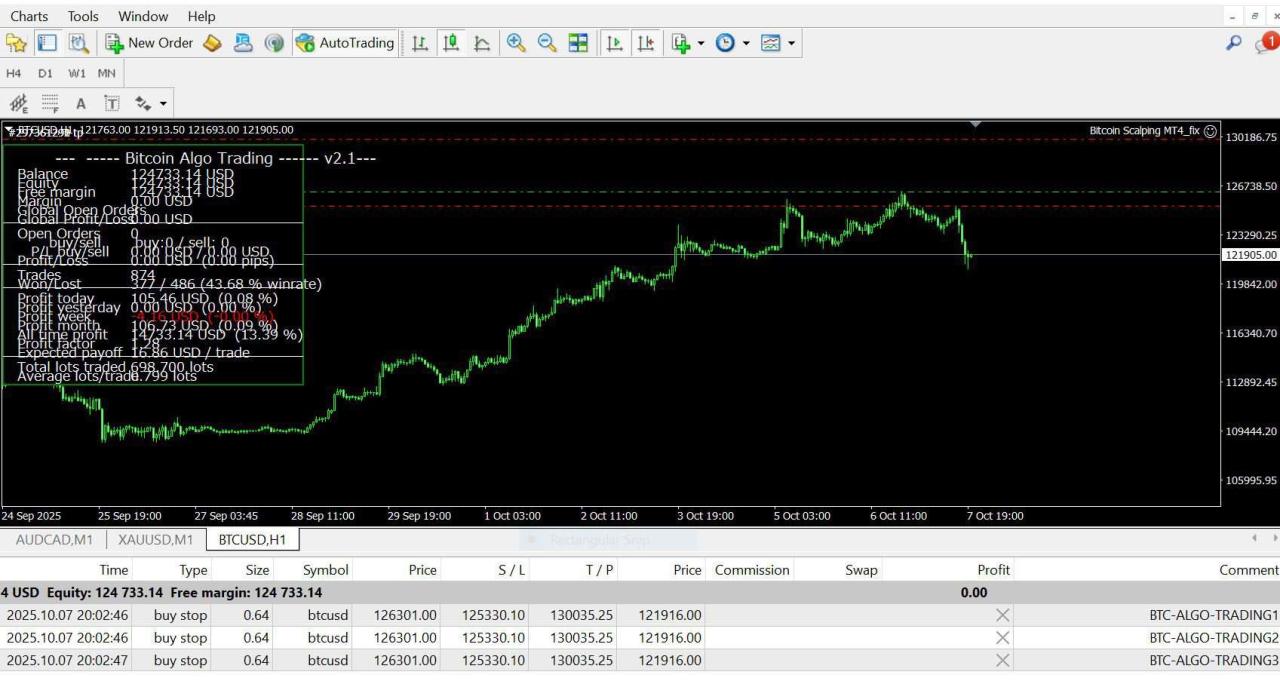1280x681 pixels.
Task: Switch chart to bar chart style
Action: (x=421, y=43)
